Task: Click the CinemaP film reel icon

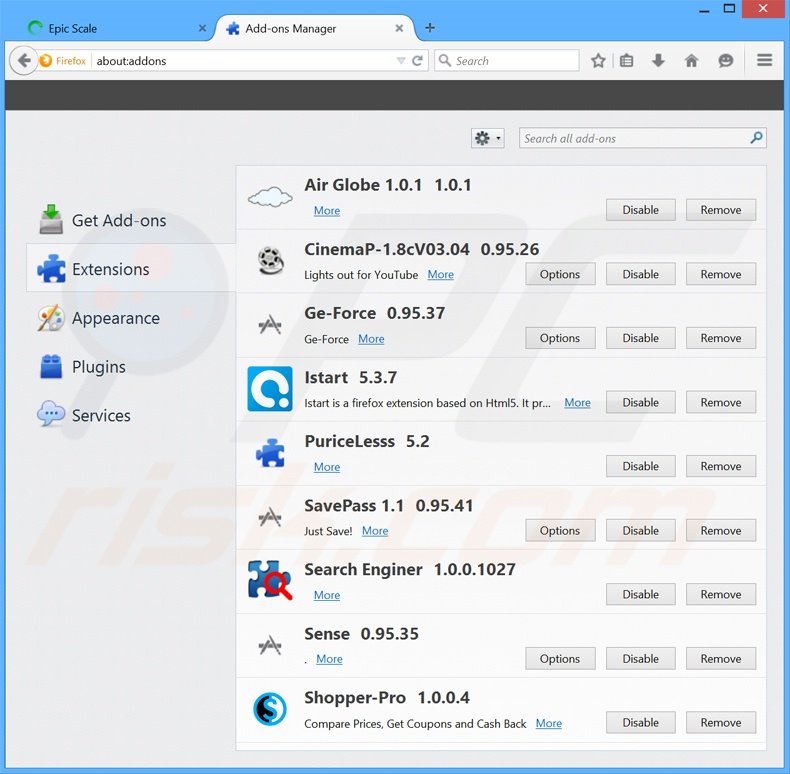Action: [x=271, y=261]
